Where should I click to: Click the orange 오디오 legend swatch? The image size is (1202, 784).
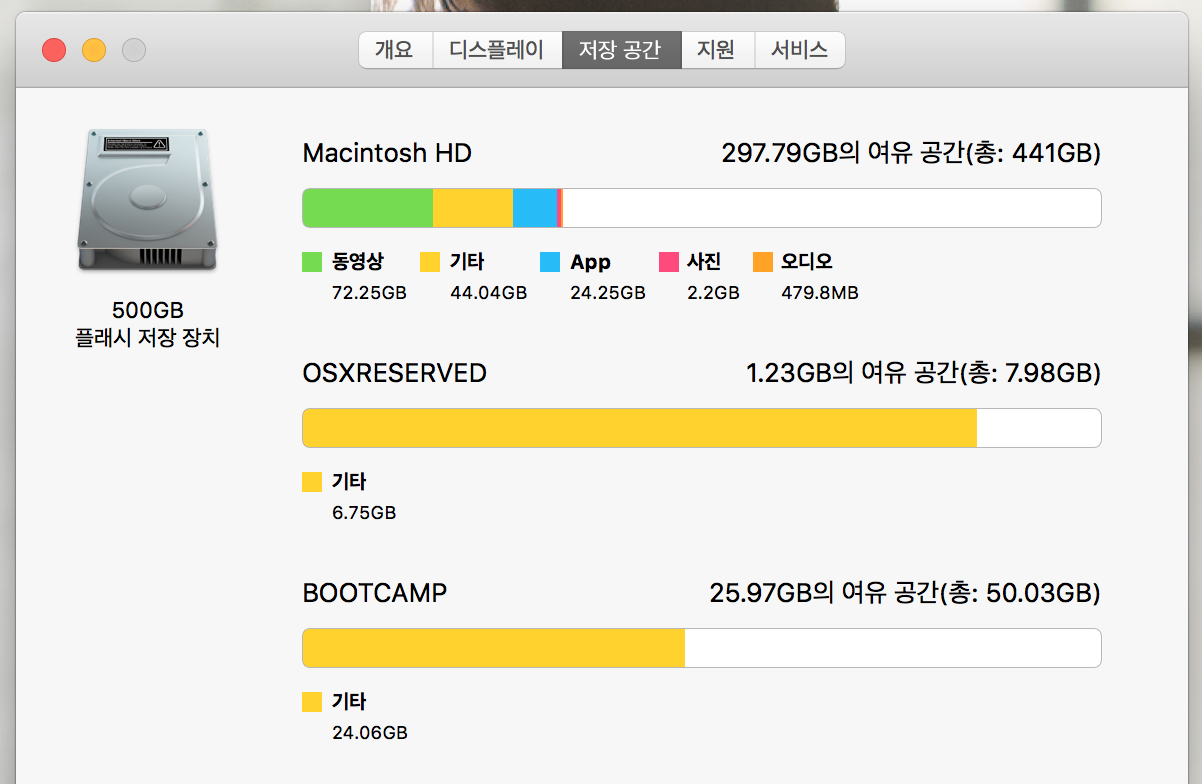(x=763, y=262)
